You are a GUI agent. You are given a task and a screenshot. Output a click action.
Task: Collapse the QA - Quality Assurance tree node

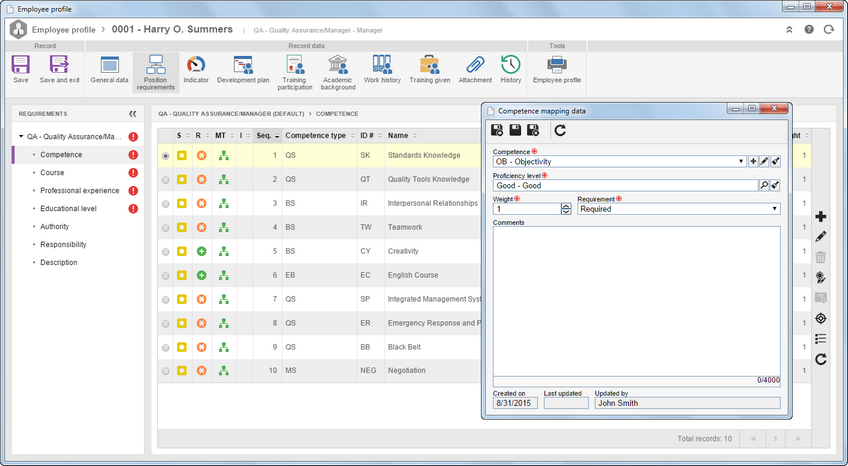21,137
